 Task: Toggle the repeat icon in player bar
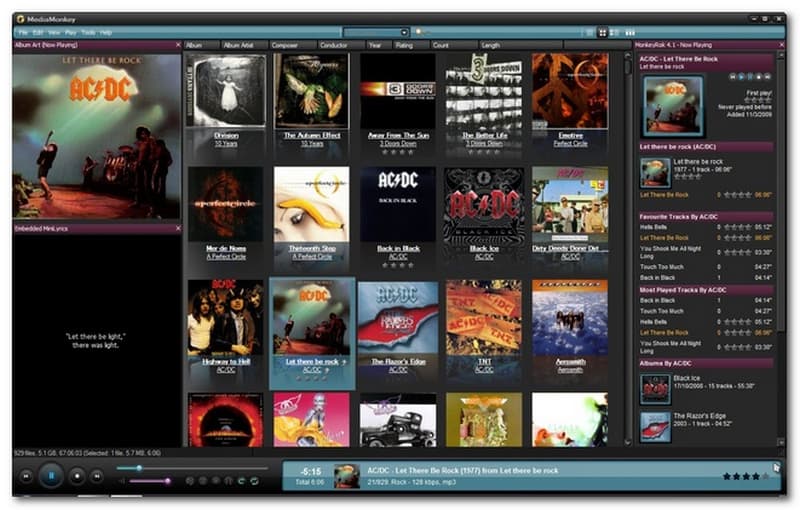click(x=254, y=481)
